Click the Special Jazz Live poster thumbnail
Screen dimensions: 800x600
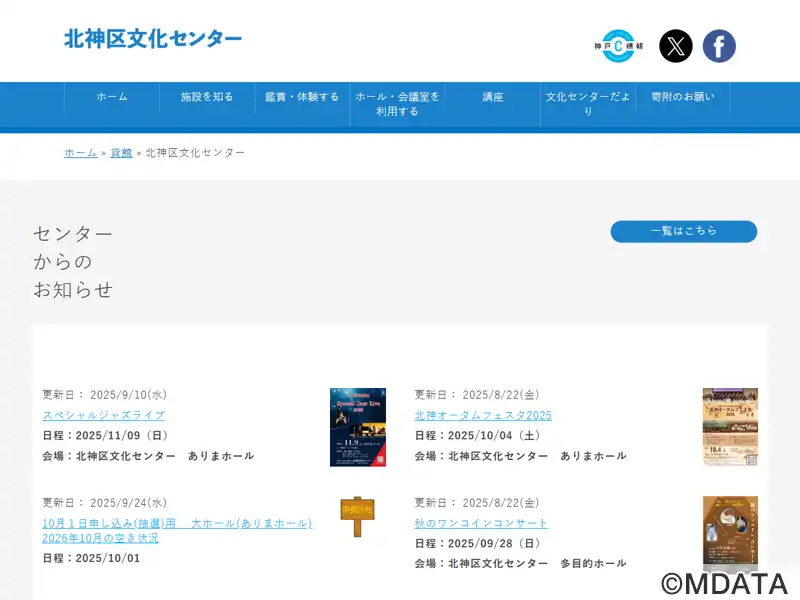(x=358, y=427)
